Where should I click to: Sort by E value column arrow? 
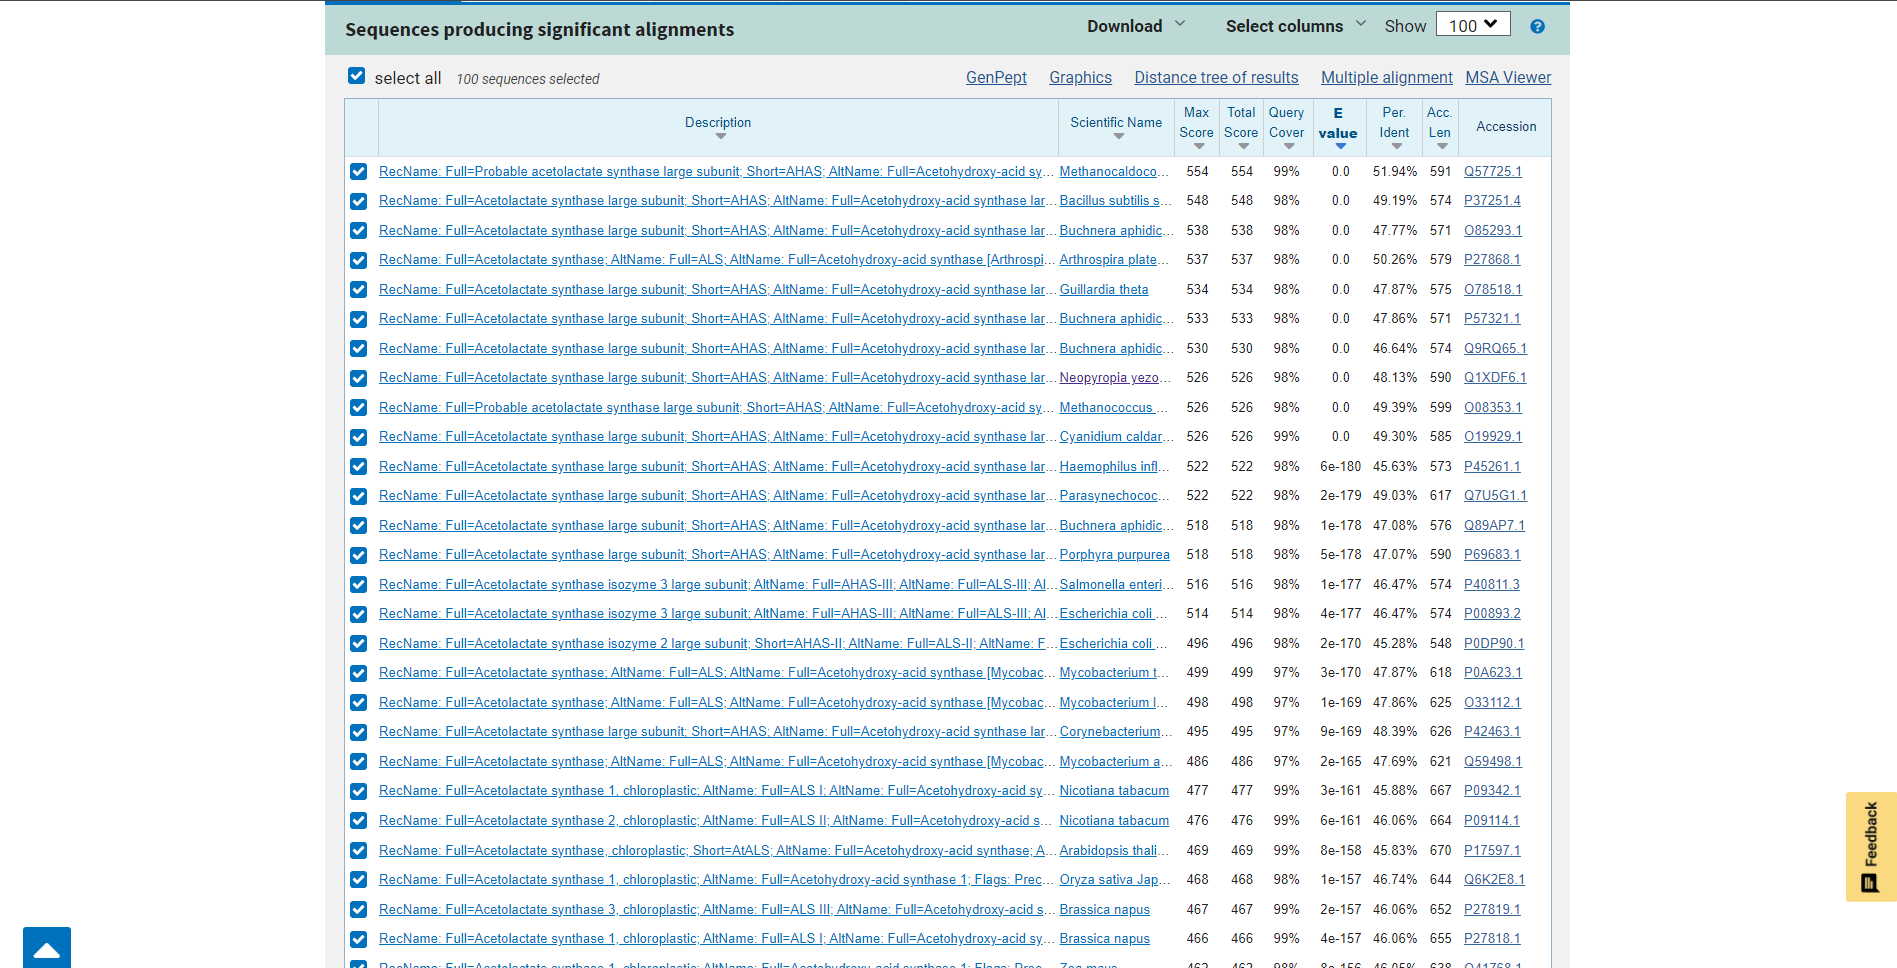click(x=1340, y=146)
